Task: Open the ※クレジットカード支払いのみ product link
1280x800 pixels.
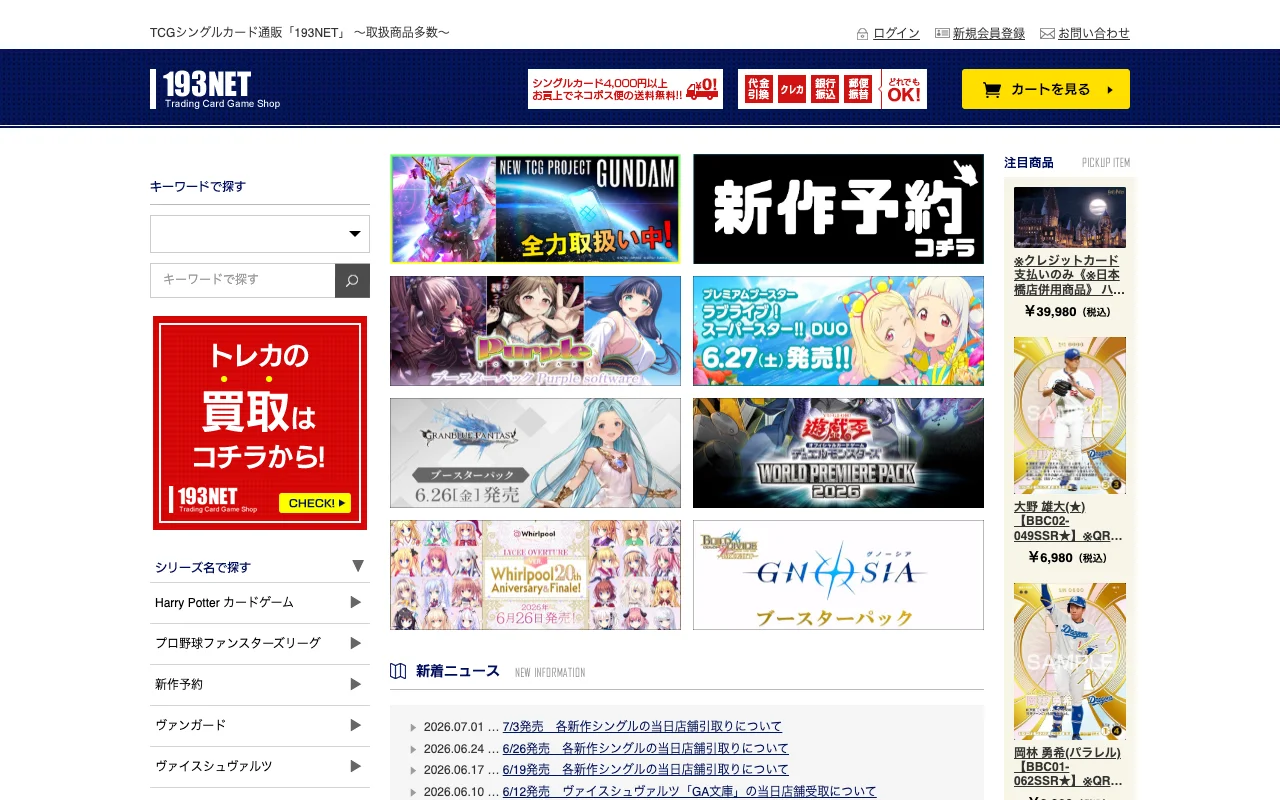Action: [x=1069, y=275]
